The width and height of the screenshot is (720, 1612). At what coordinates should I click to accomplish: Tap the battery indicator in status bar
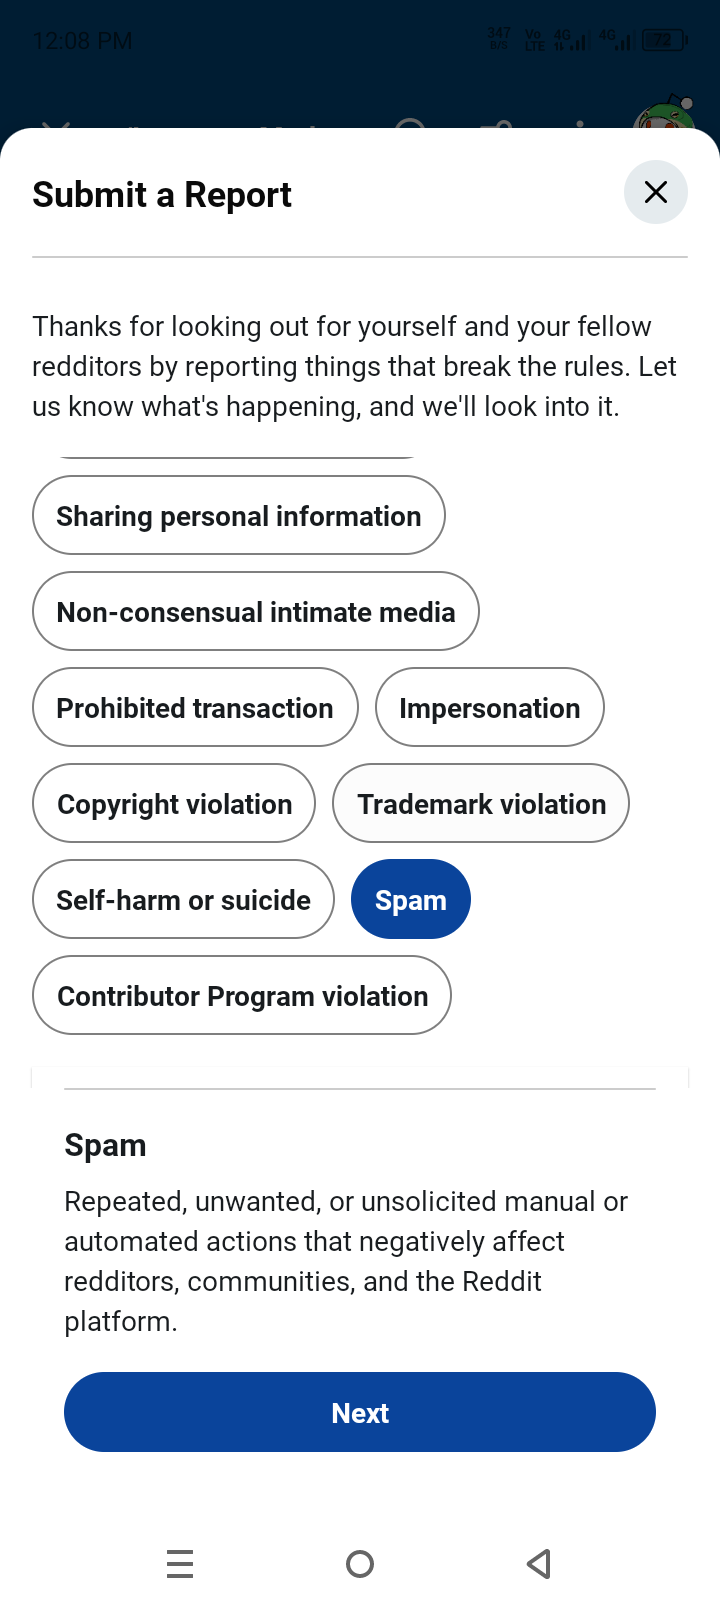(665, 41)
